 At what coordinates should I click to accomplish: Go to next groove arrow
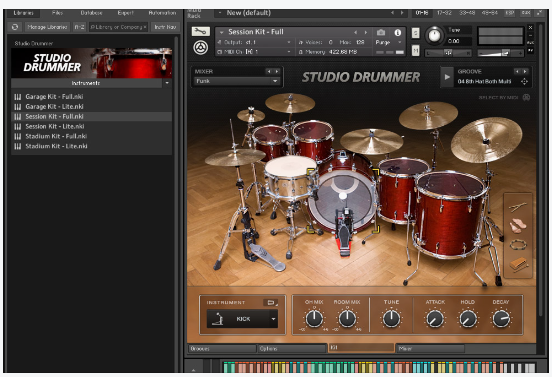click(525, 71)
